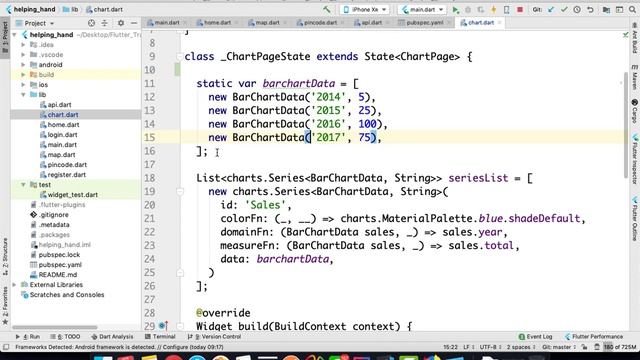640x360 pixels.
Task: Click the Flutter Hot Reload lightning icon
Action: [493, 9]
